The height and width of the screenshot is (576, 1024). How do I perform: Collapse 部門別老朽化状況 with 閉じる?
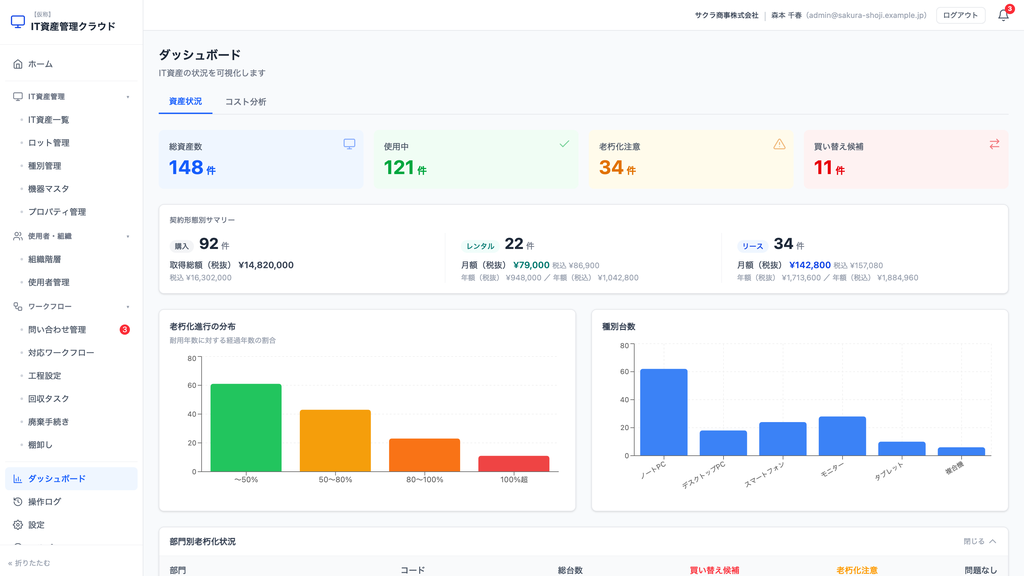tap(980, 541)
